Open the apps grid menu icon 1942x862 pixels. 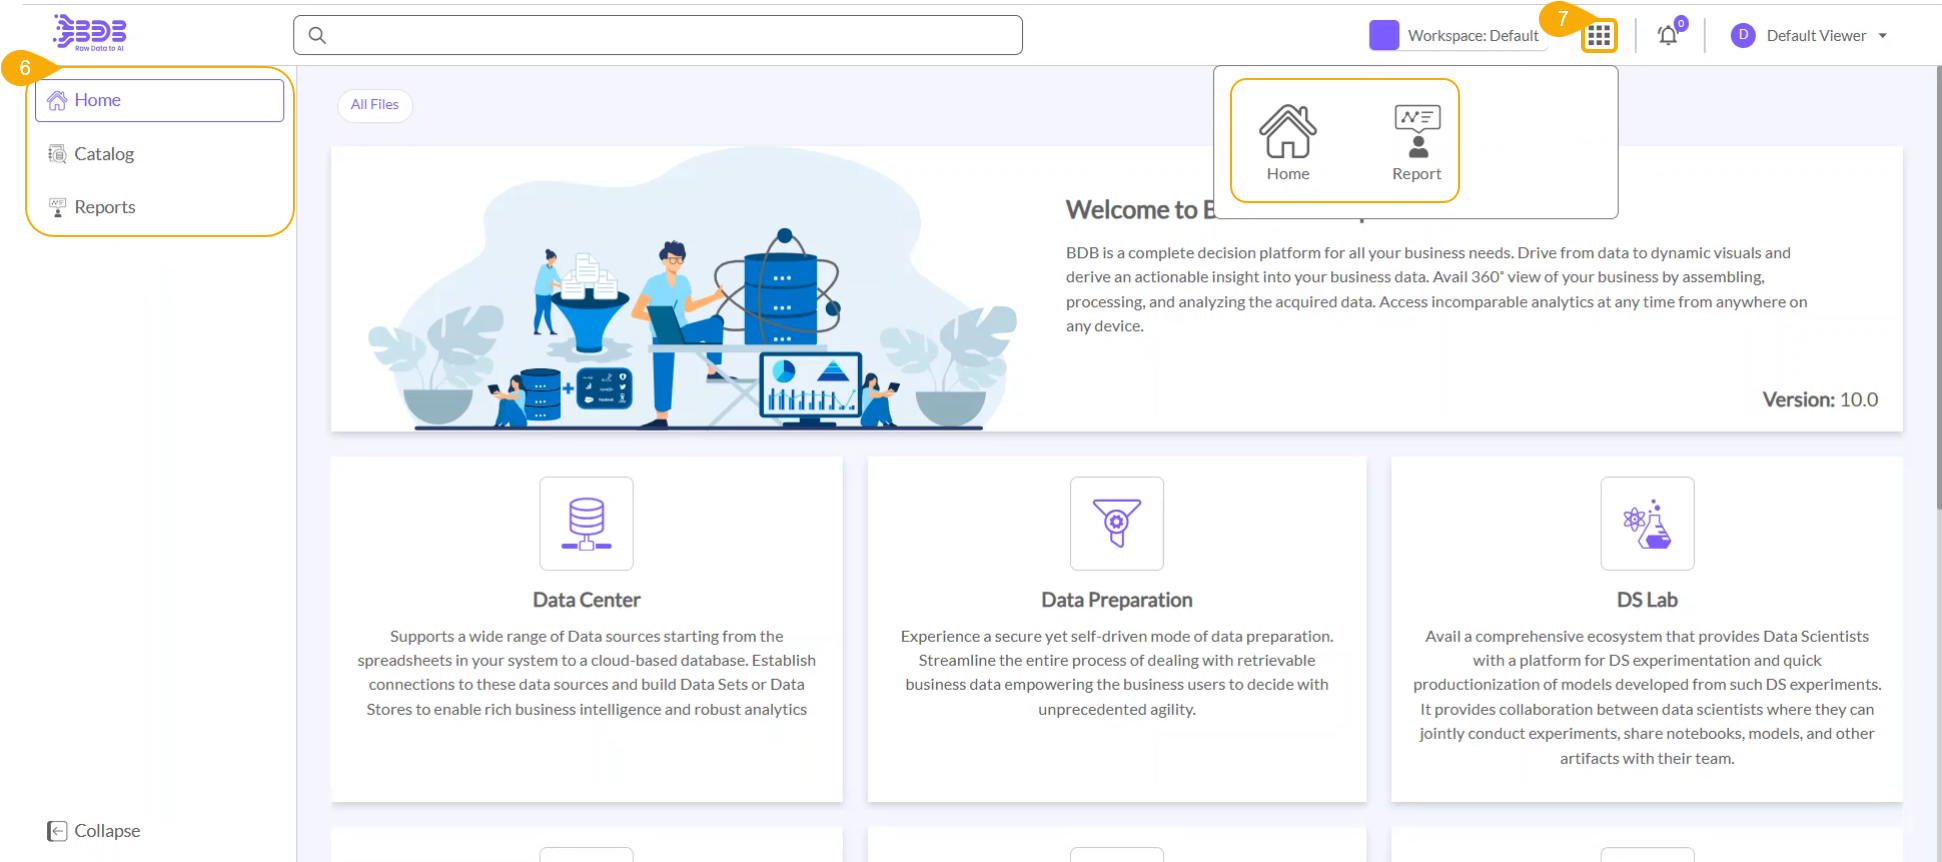[x=1598, y=36]
